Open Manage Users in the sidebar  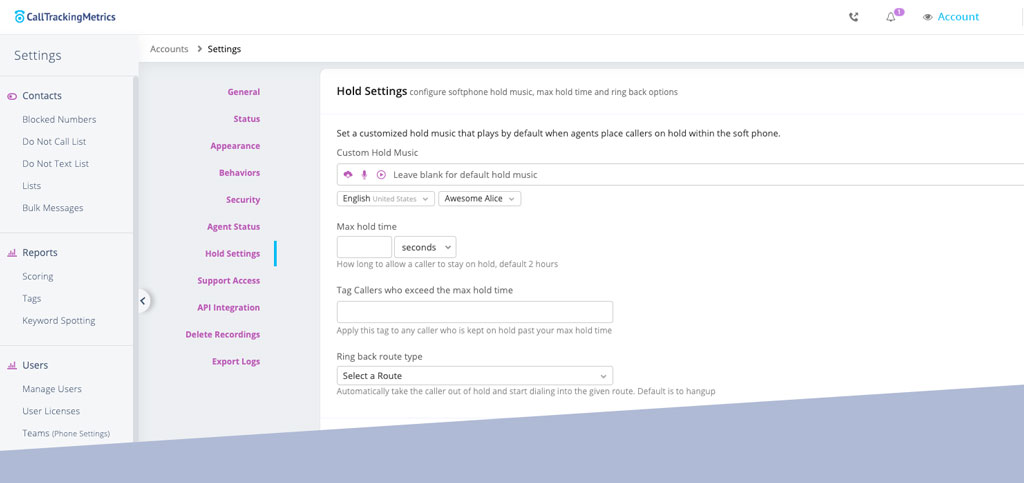(52, 389)
